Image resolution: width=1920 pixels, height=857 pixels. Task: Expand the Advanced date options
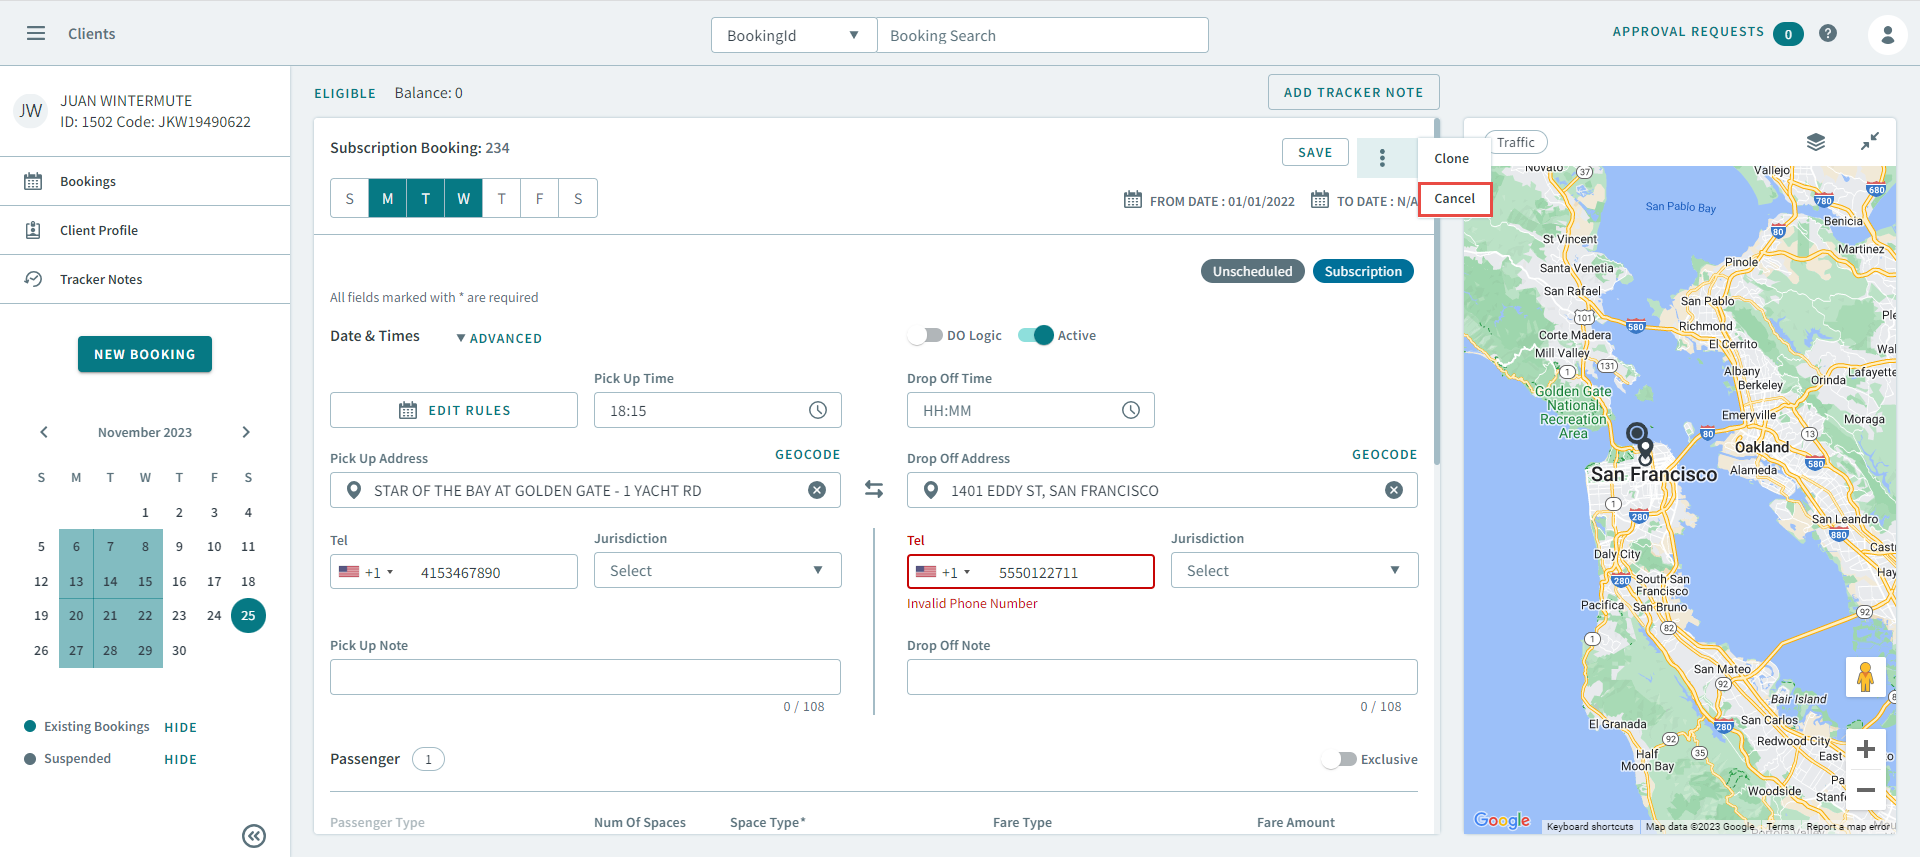click(499, 338)
